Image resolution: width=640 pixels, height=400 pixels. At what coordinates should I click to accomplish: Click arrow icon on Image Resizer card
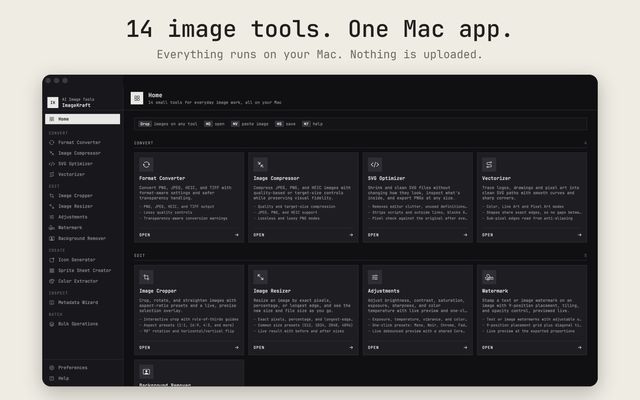point(351,347)
